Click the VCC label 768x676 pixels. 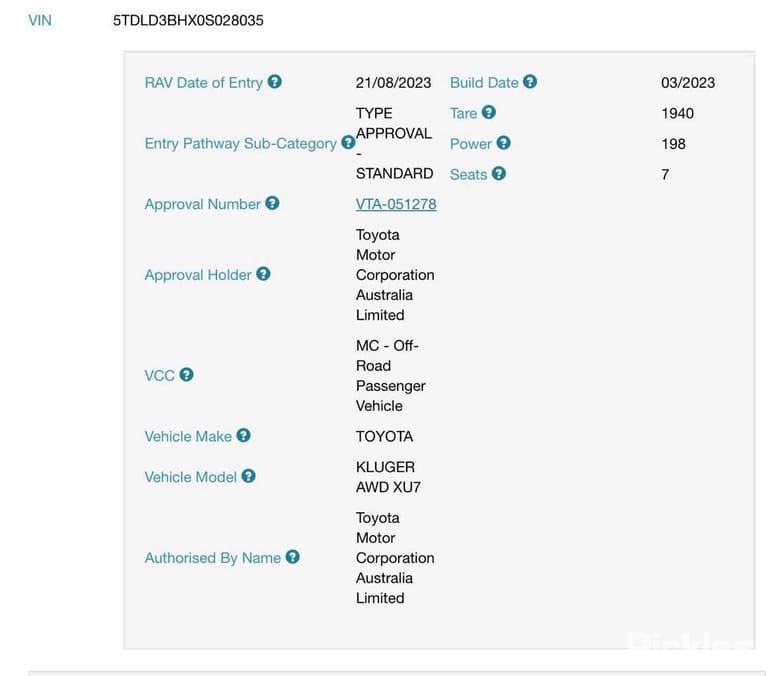point(160,376)
